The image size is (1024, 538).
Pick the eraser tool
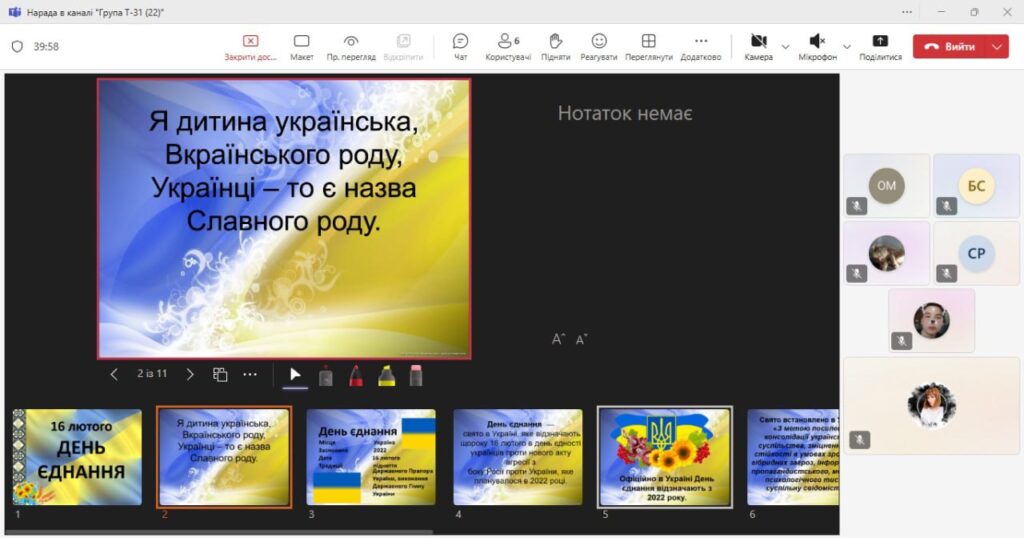coord(416,375)
